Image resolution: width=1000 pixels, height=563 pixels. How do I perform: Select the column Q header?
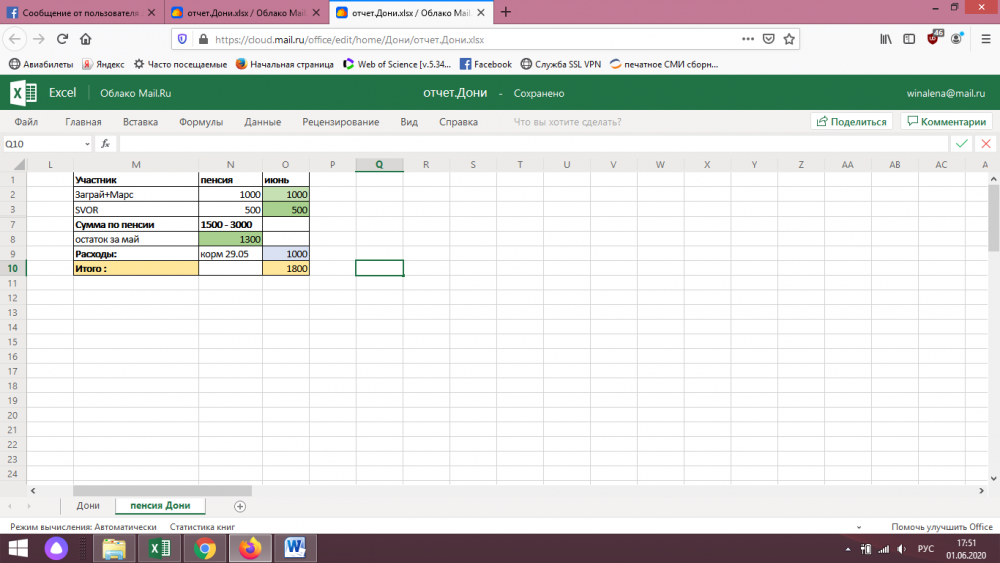pyautogui.click(x=379, y=164)
